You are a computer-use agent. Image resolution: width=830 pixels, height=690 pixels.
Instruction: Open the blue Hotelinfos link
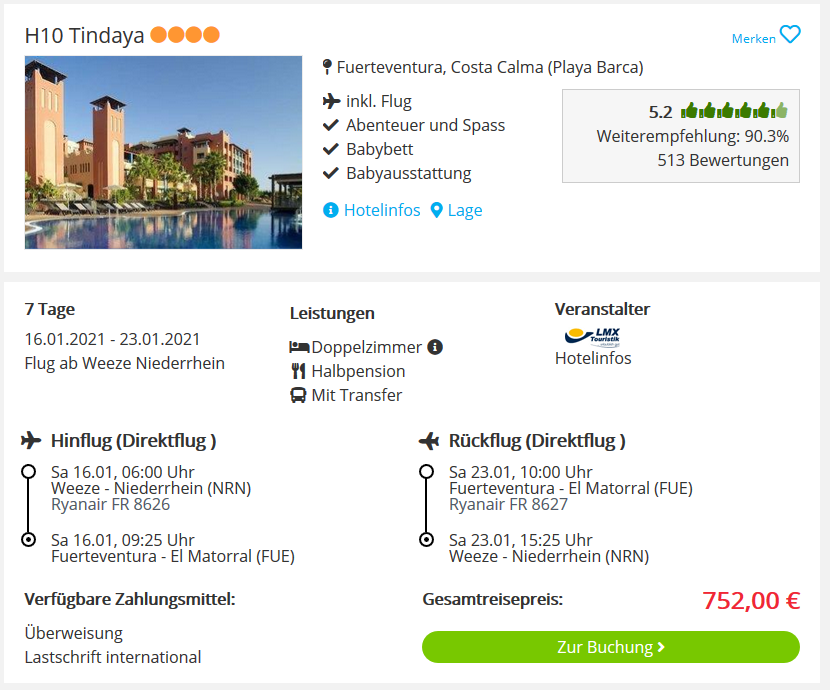382,210
